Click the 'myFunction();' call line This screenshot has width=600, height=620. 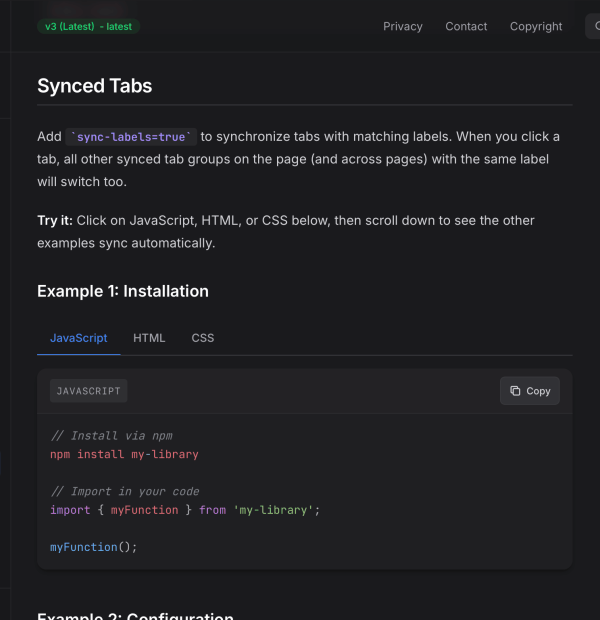coord(93,547)
